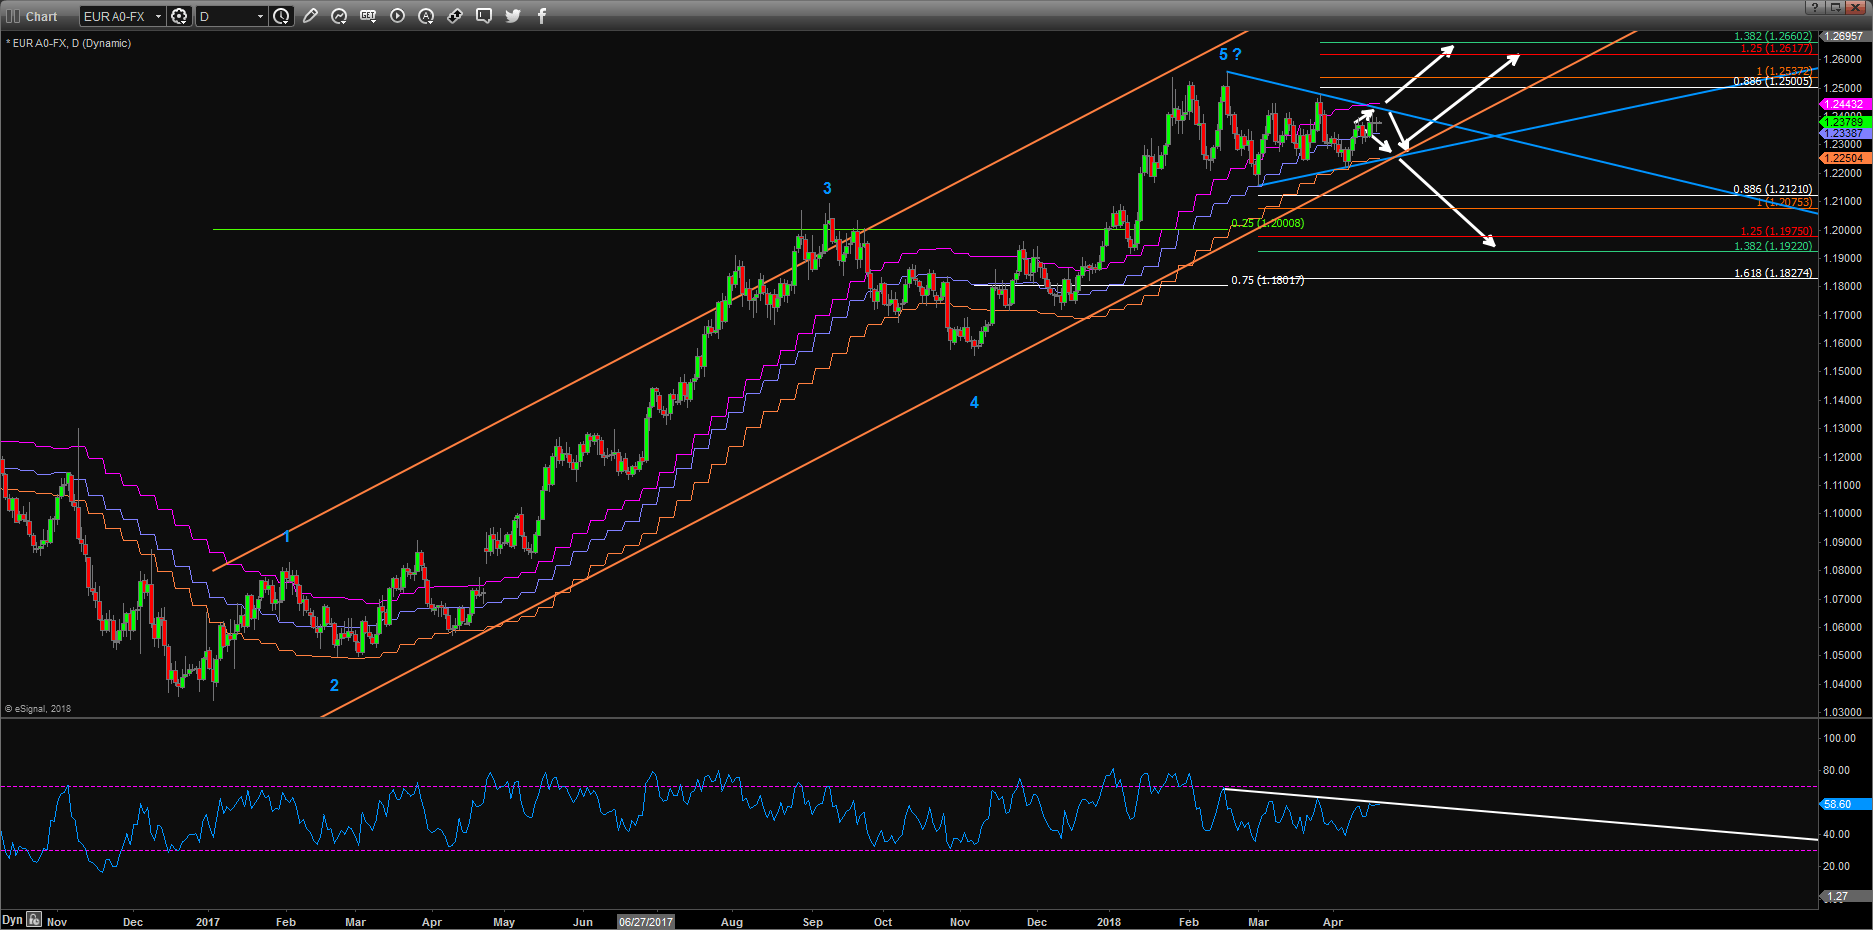Click the wave '4' label
Image resolution: width=1873 pixels, height=930 pixels.
click(974, 402)
